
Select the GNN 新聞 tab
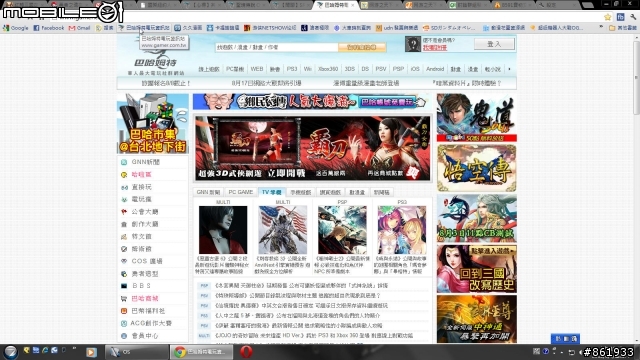point(208,192)
